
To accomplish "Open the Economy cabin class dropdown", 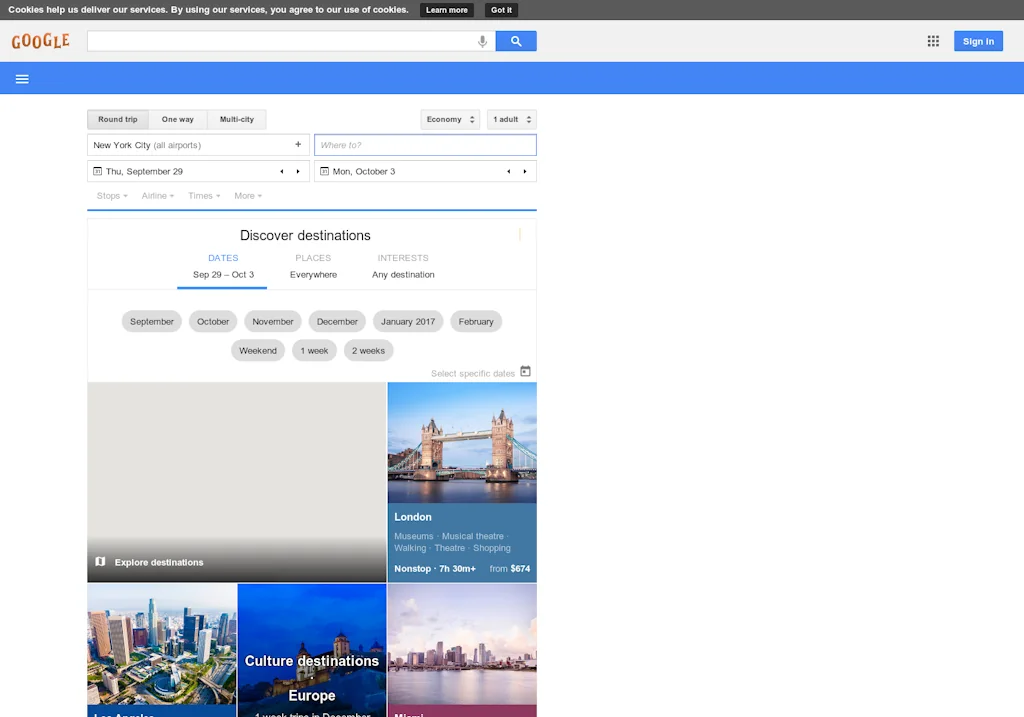I will [x=450, y=118].
